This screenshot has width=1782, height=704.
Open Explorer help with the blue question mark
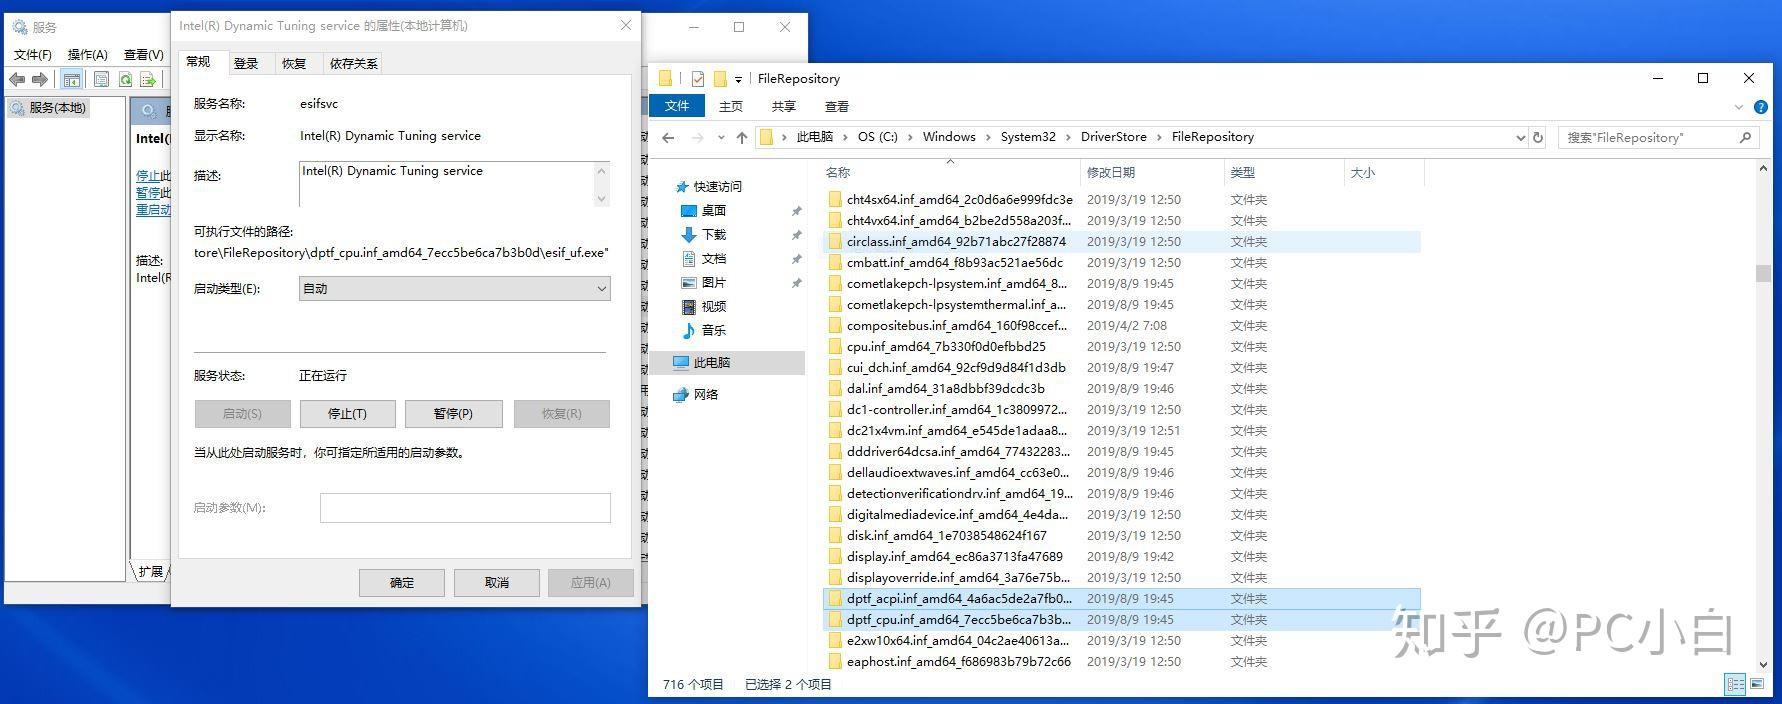1761,106
